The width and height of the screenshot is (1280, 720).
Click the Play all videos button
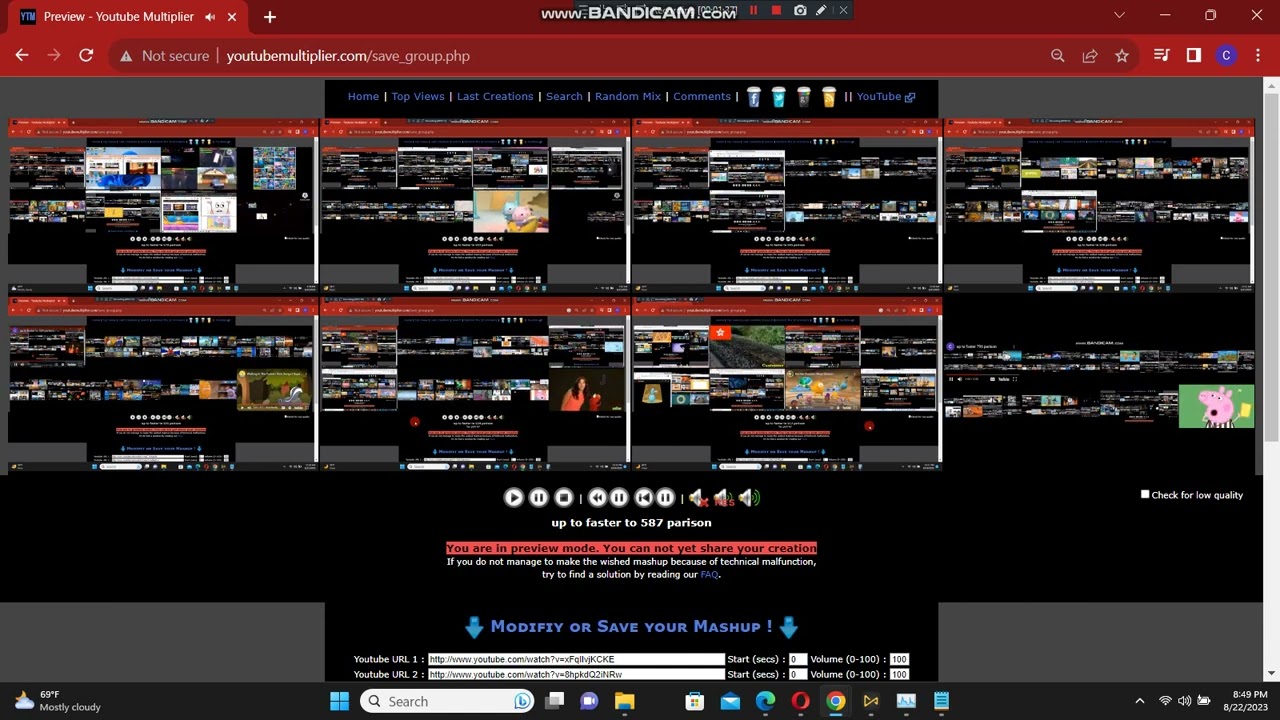pyautogui.click(x=513, y=497)
